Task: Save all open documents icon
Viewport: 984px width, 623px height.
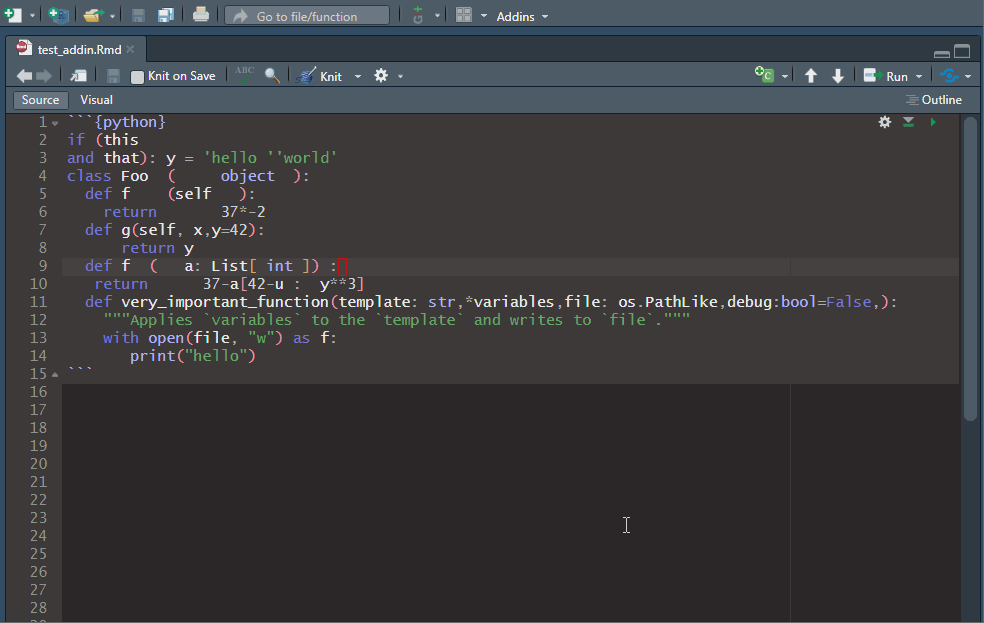Action: (x=166, y=15)
